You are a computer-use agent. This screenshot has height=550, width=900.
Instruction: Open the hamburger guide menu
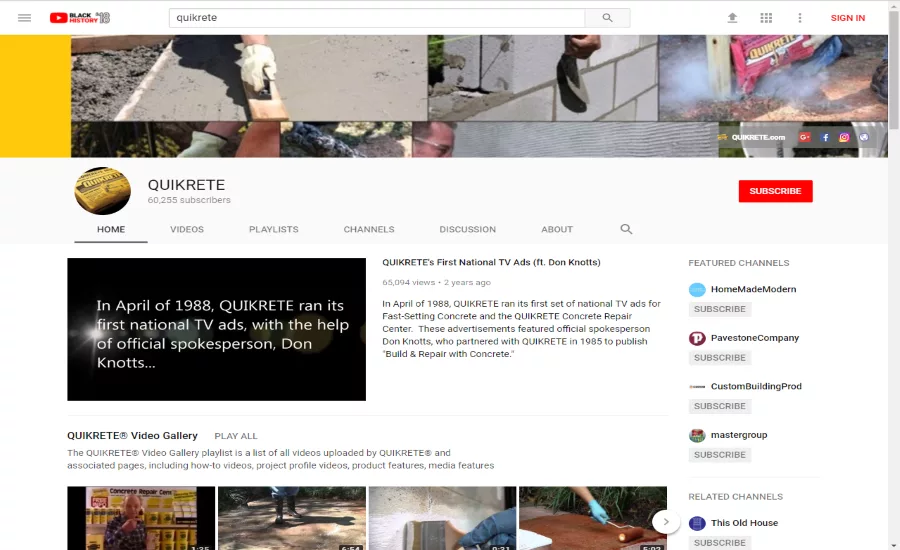click(24, 18)
